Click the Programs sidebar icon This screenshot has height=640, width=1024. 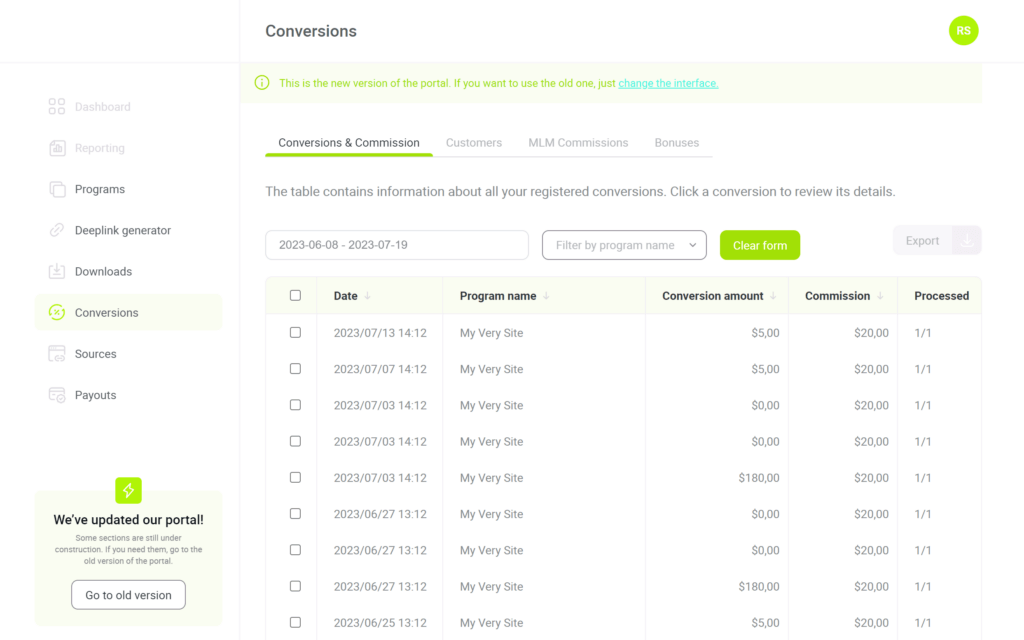[57, 189]
